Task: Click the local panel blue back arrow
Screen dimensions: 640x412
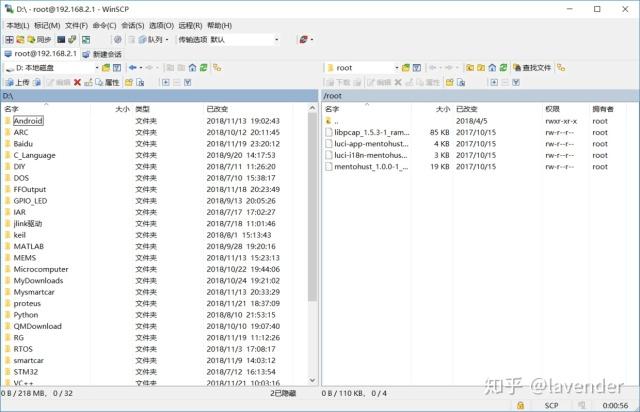Action: (x=132, y=68)
